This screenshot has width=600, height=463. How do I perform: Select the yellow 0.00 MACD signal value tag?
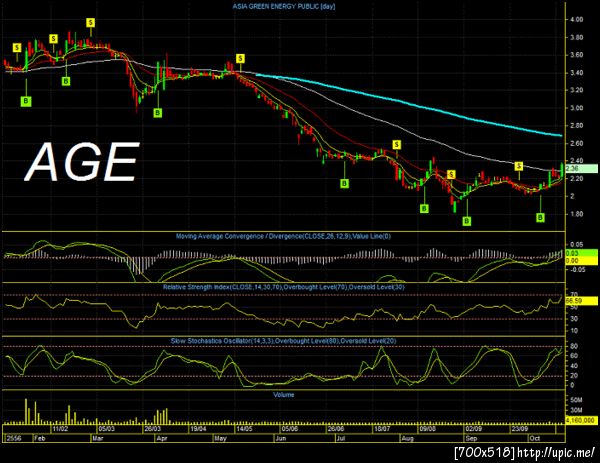581,261
